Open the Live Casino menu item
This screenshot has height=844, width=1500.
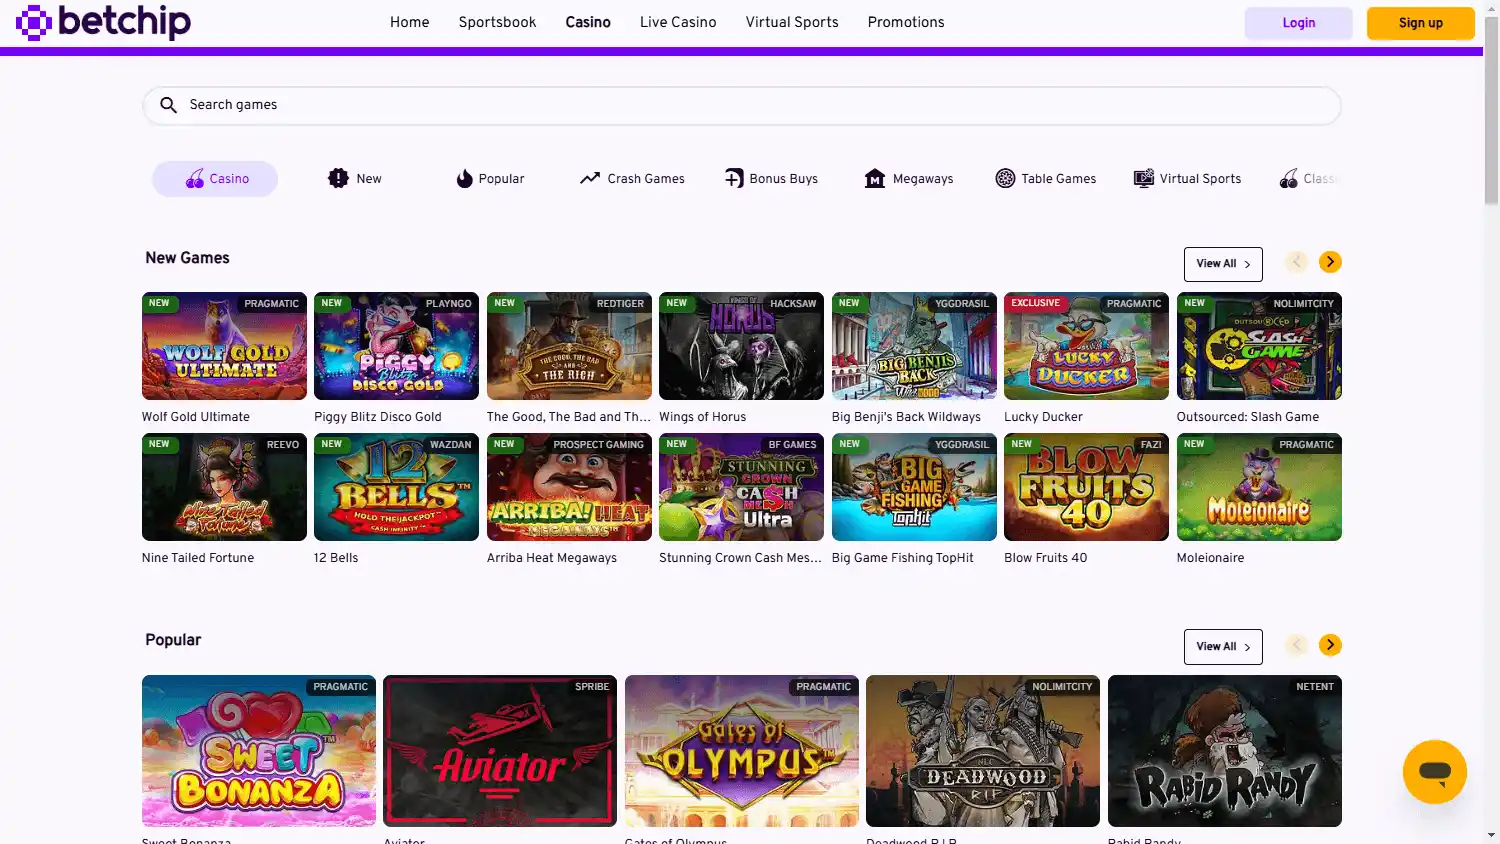pyautogui.click(x=678, y=22)
